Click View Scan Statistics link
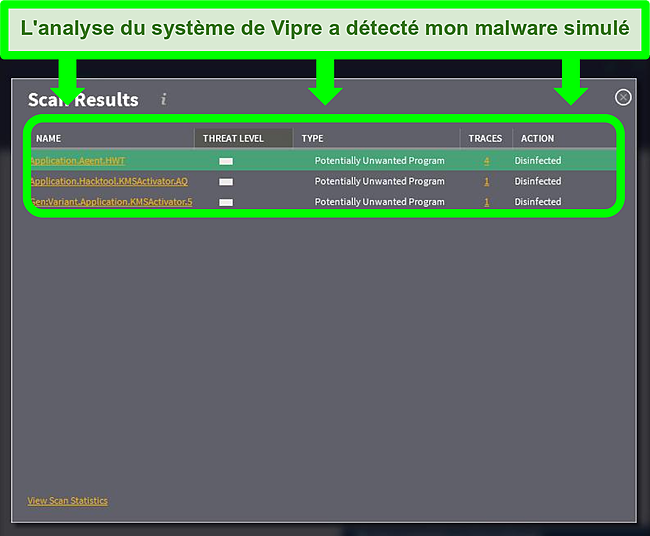This screenshot has width=650, height=536. tap(68, 501)
